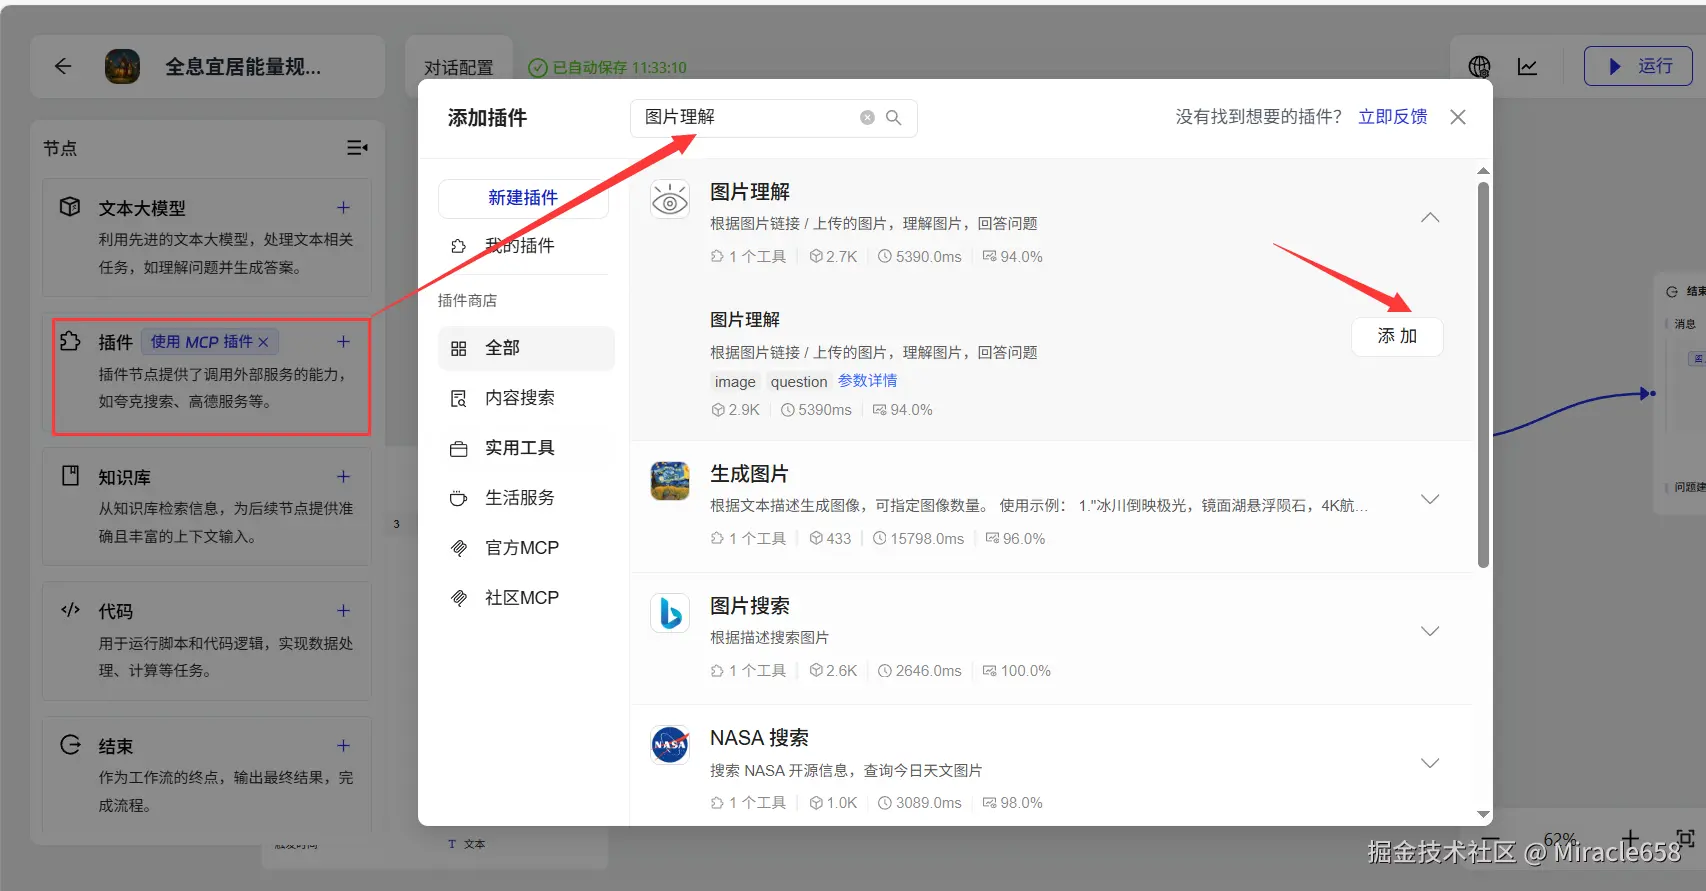Image resolution: width=1706 pixels, height=891 pixels.
Task: Click the 立即反馈 link
Action: pos(1392,117)
